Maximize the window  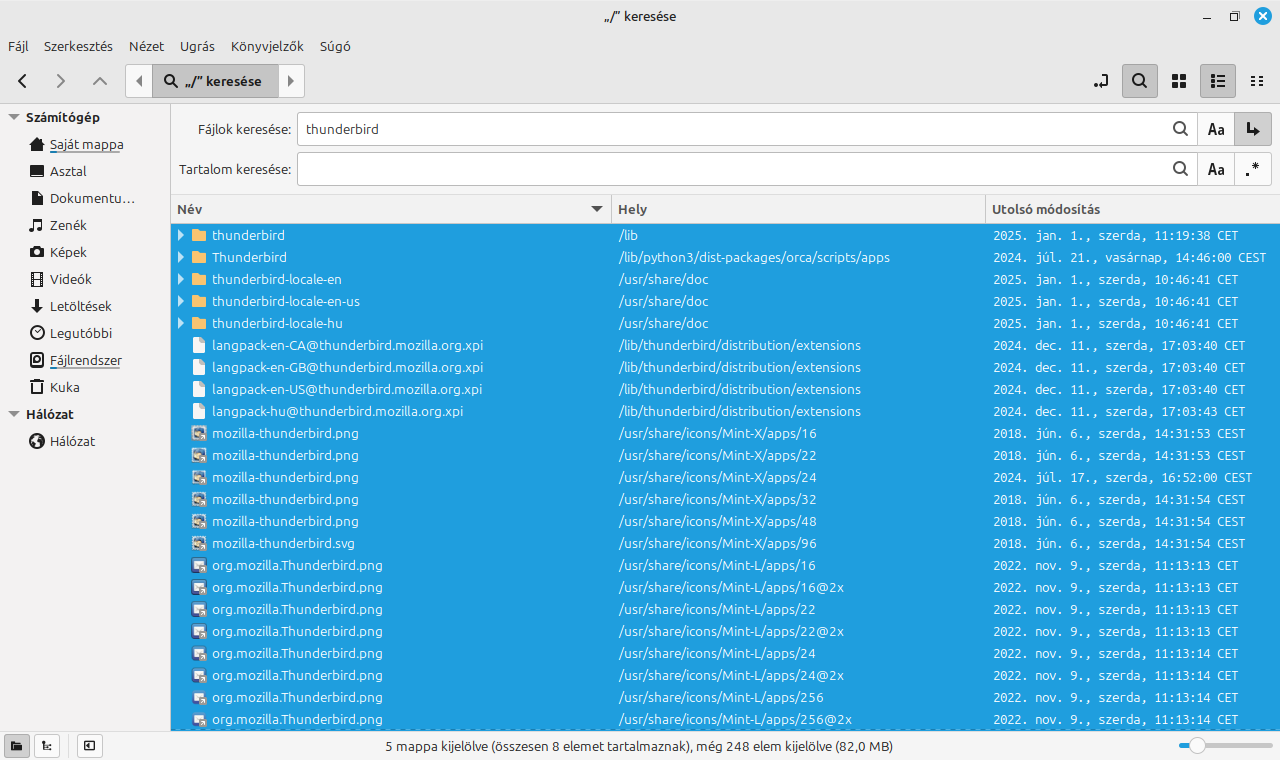click(x=1235, y=16)
